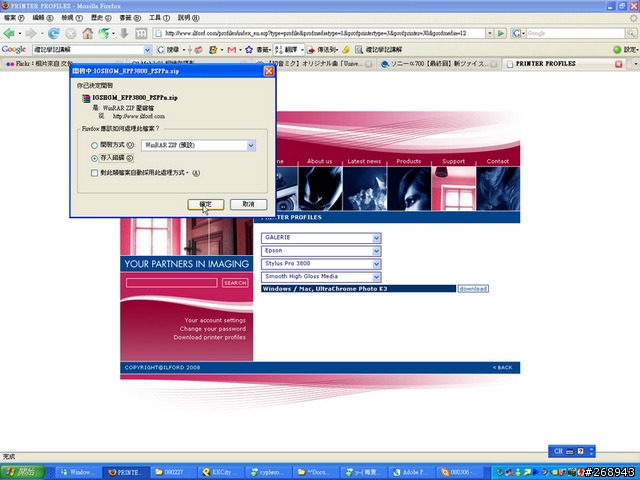
Task: Click the blue star bookmarks icon on Google toolbar
Action: pyautogui.click(x=249, y=50)
